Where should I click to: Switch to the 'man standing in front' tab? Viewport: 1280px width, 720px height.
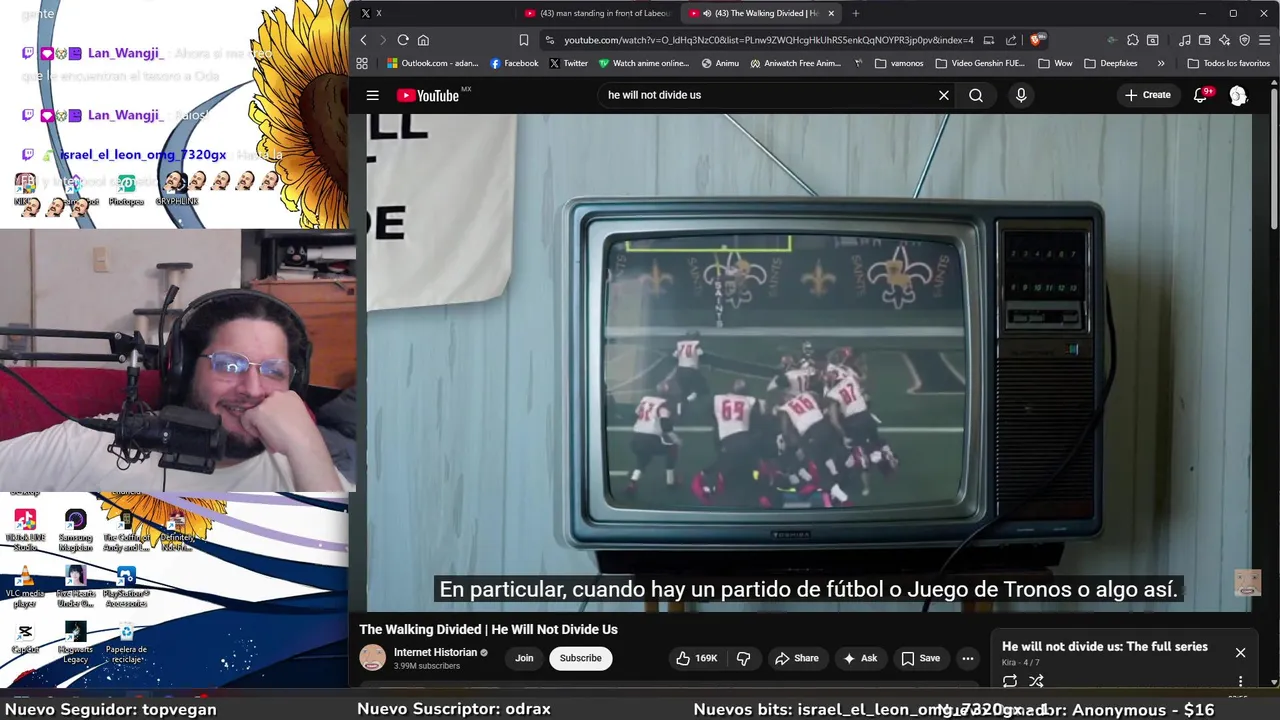tap(597, 13)
